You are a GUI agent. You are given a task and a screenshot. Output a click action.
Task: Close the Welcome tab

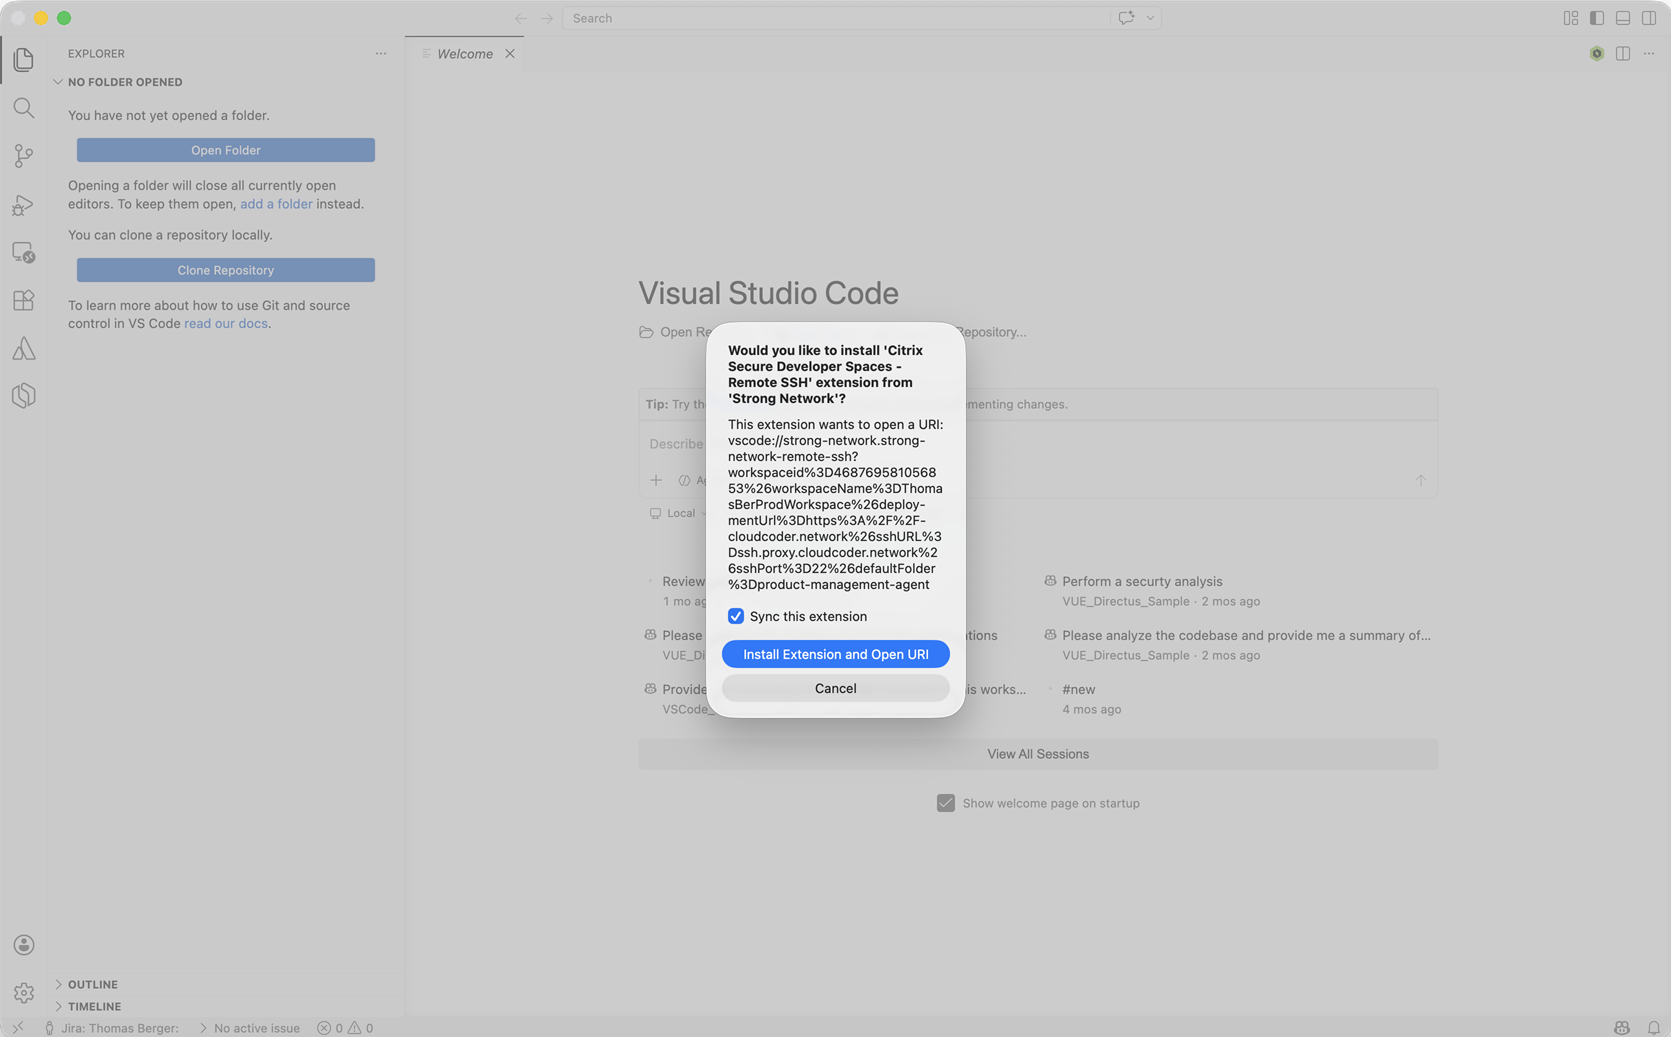510,54
